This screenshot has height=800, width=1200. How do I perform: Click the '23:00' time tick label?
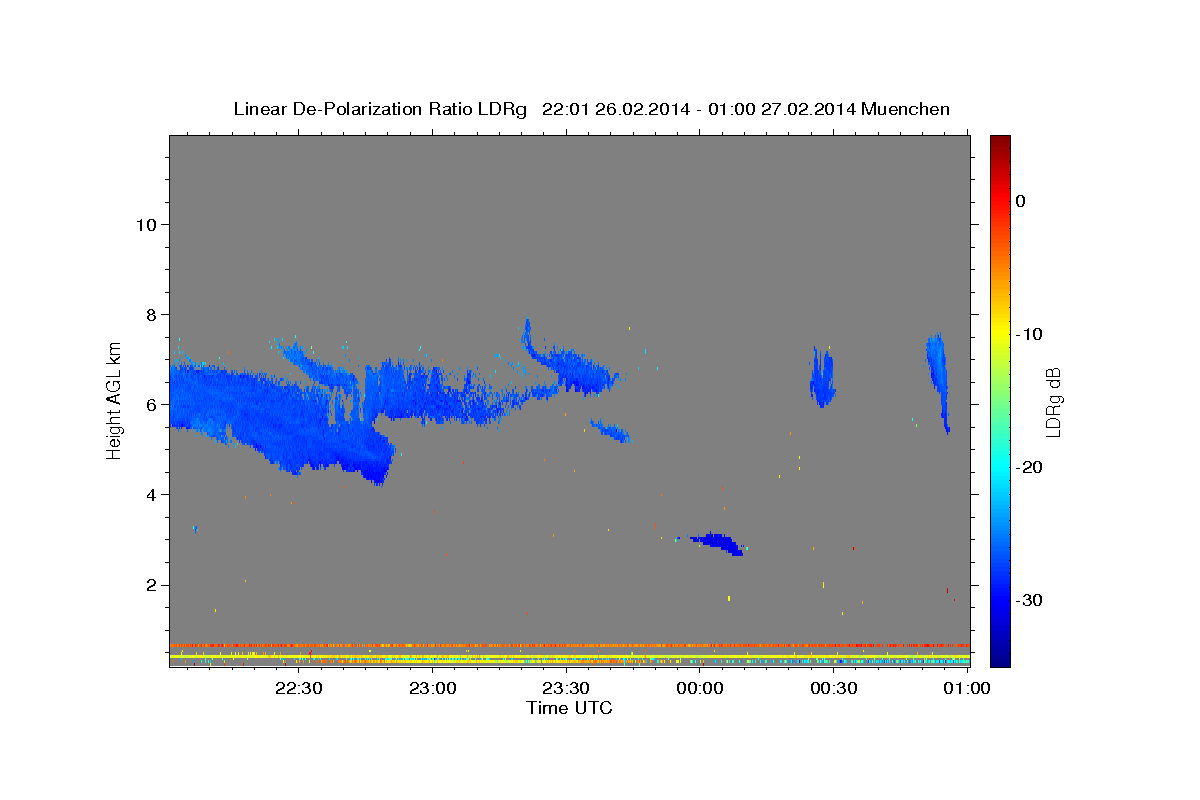point(432,688)
